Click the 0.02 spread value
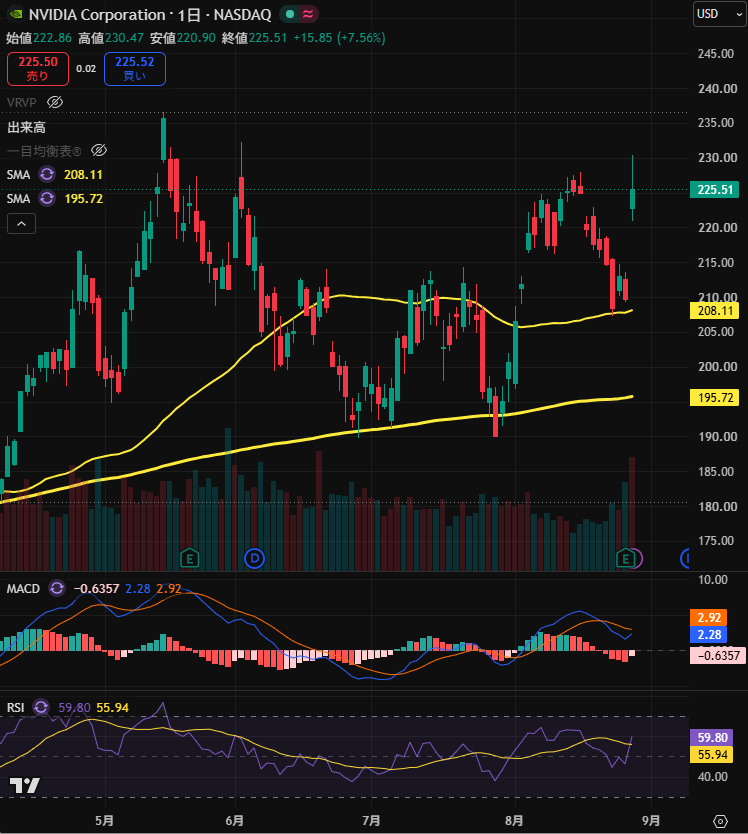 (86, 69)
